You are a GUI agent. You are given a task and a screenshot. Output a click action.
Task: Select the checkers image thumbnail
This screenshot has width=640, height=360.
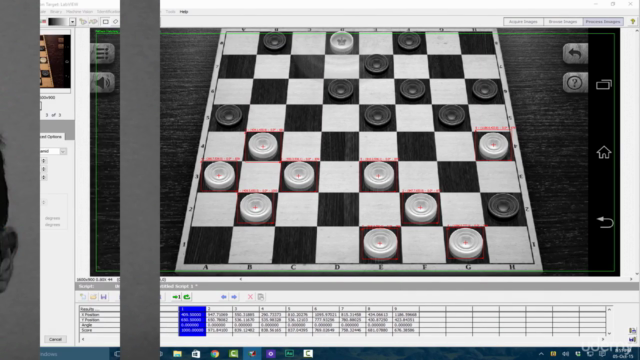tap(55, 61)
